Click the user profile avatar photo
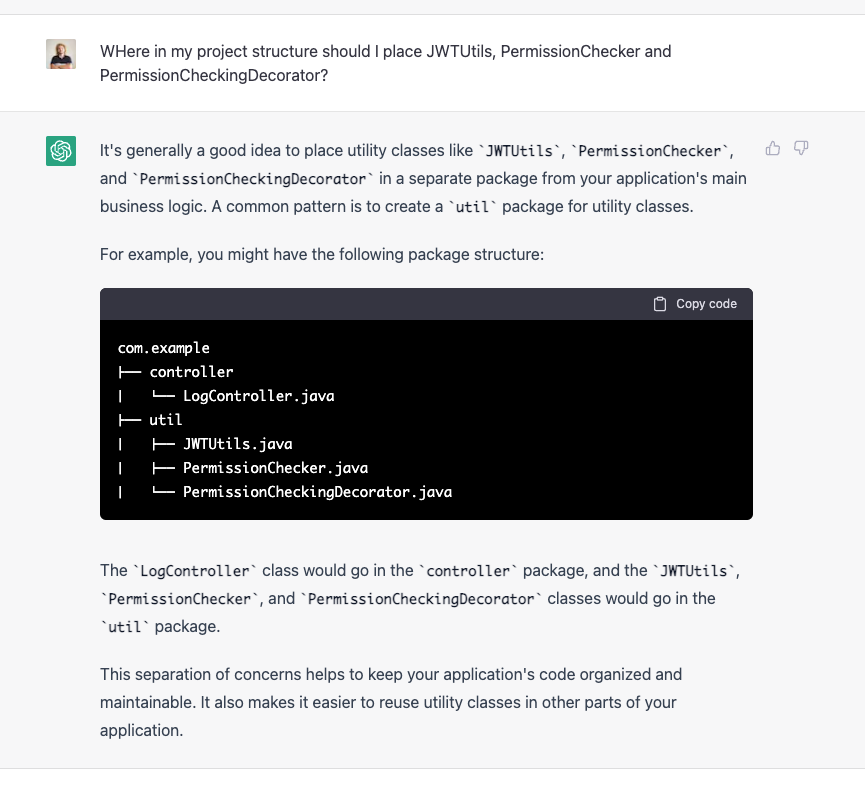This screenshot has width=865, height=793. coord(60,52)
